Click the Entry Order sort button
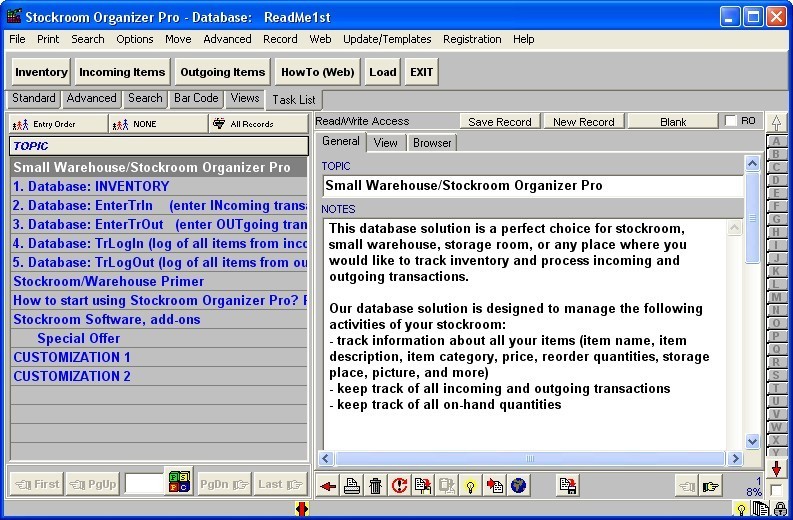 coord(58,124)
